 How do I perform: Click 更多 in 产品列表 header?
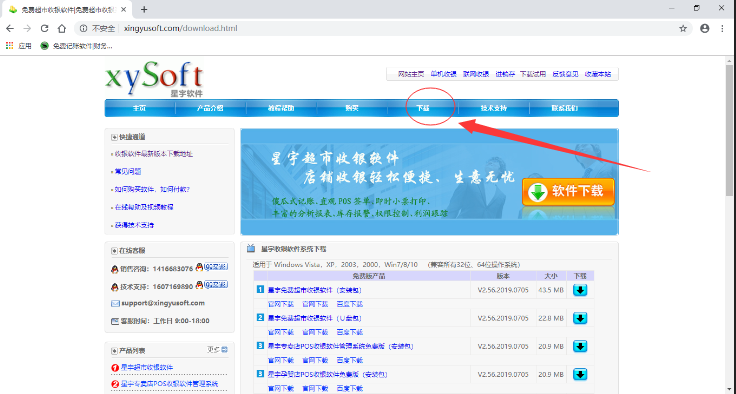pyautogui.click(x=217, y=349)
